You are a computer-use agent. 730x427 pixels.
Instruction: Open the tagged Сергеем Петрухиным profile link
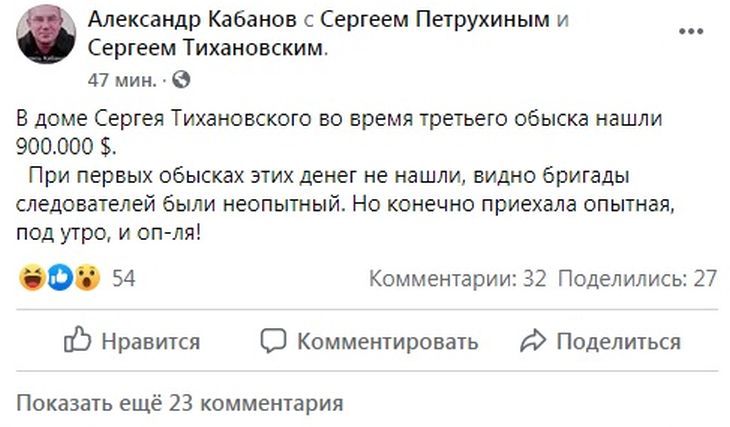coord(435,20)
